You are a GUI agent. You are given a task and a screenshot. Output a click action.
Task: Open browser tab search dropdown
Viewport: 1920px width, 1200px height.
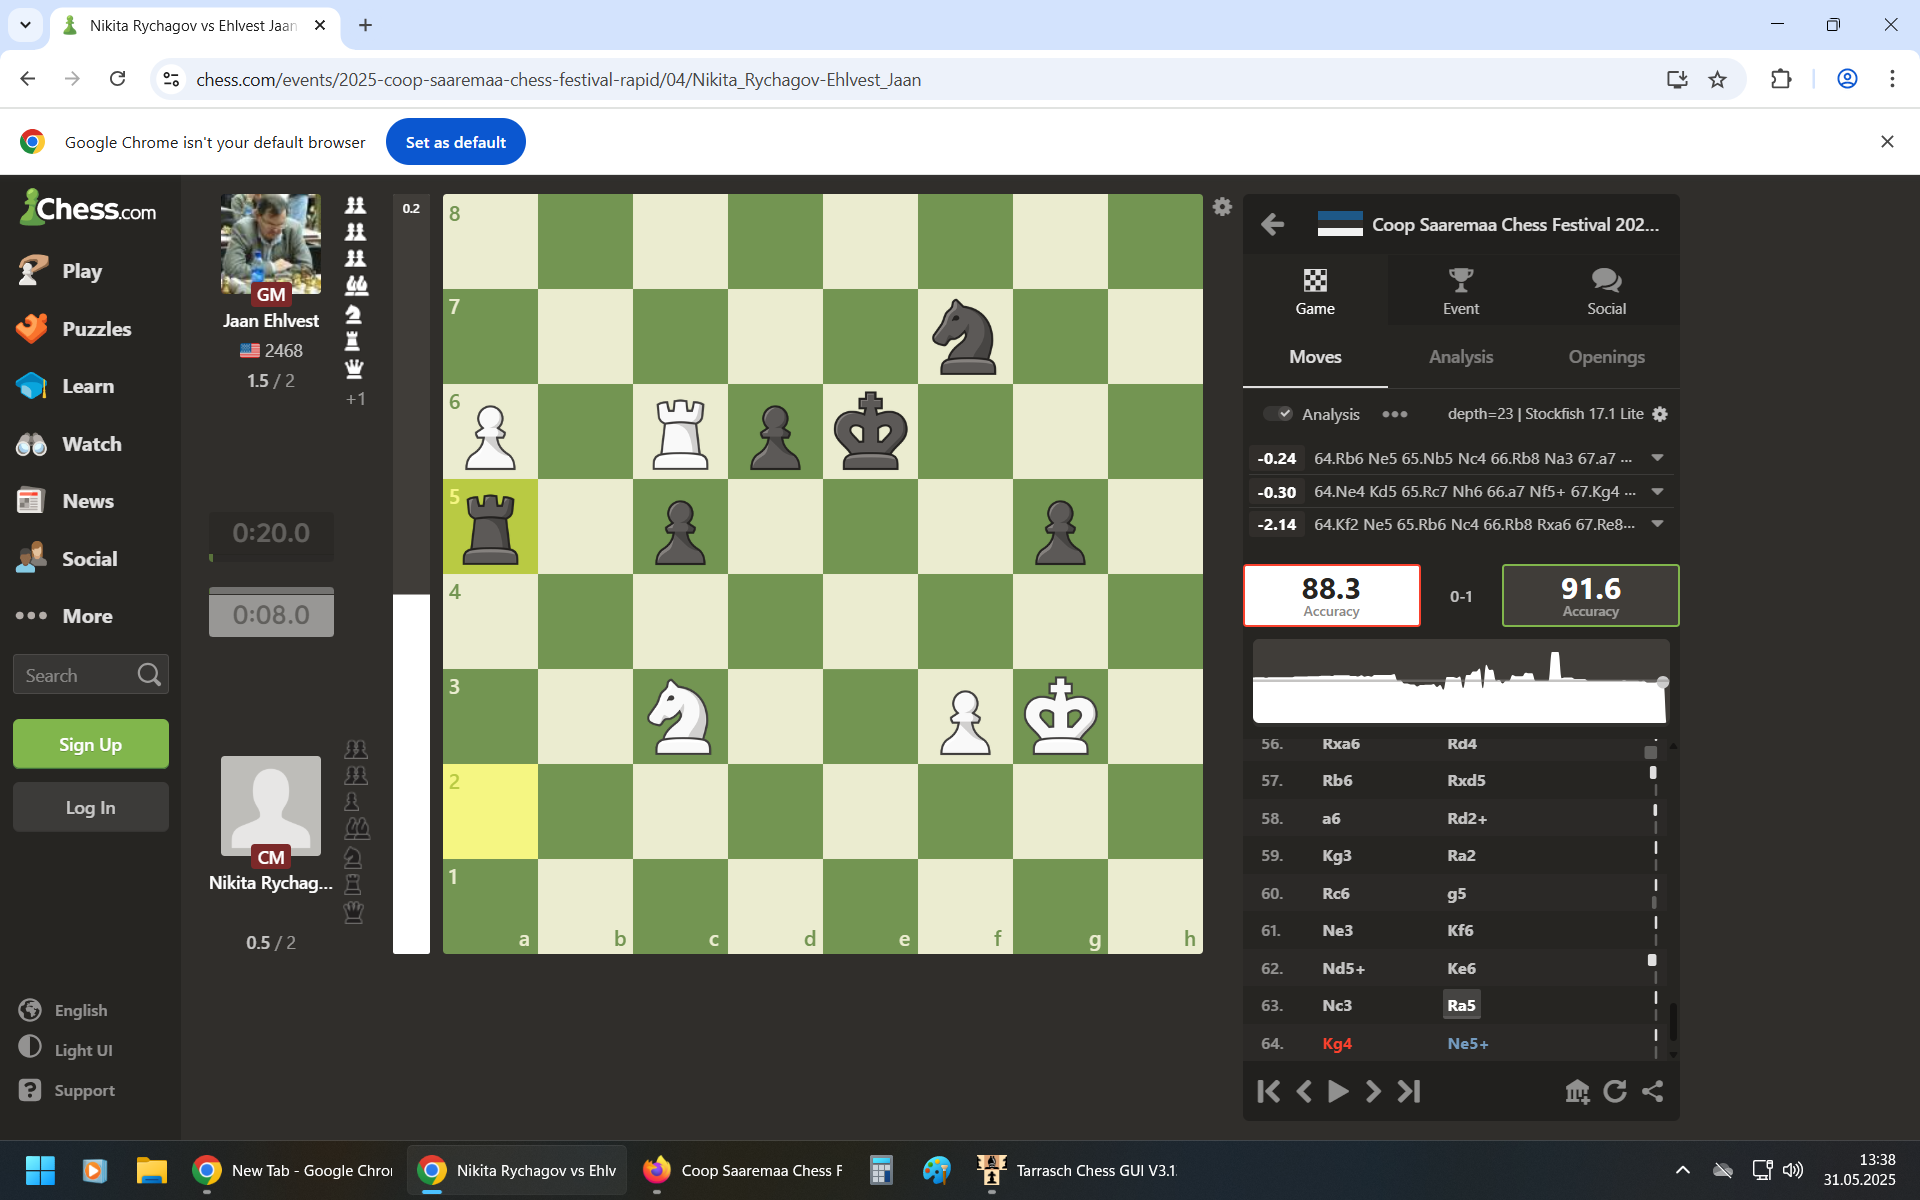[x=25, y=25]
